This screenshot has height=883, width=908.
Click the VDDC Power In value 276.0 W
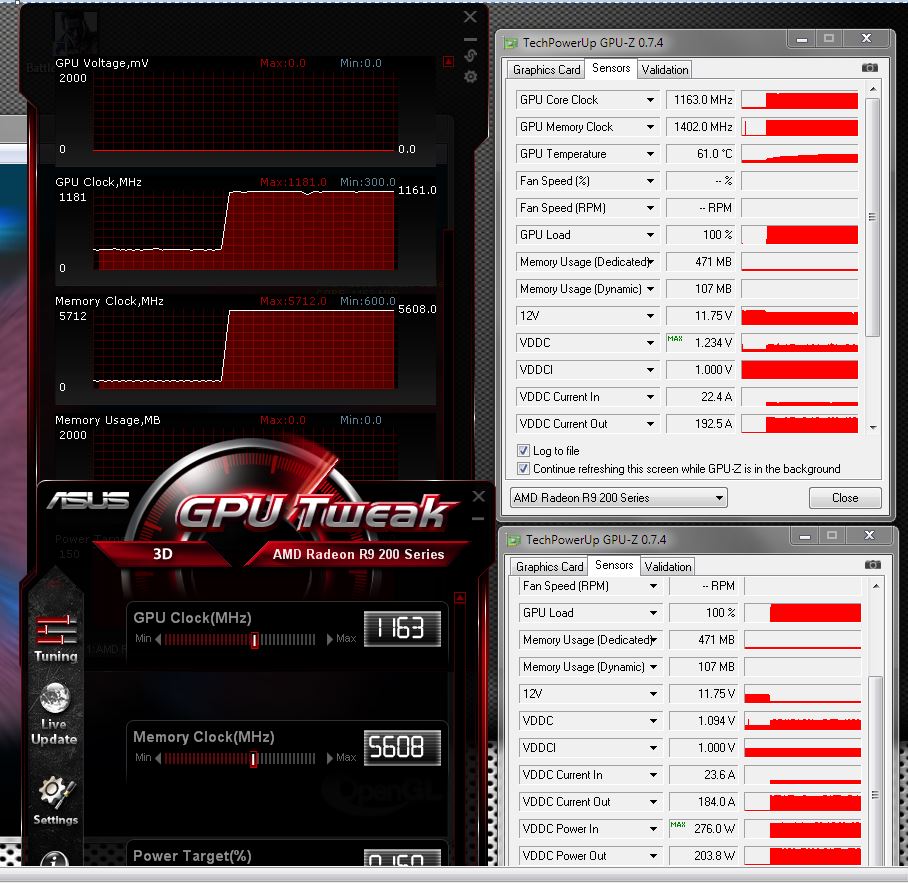[x=704, y=829]
